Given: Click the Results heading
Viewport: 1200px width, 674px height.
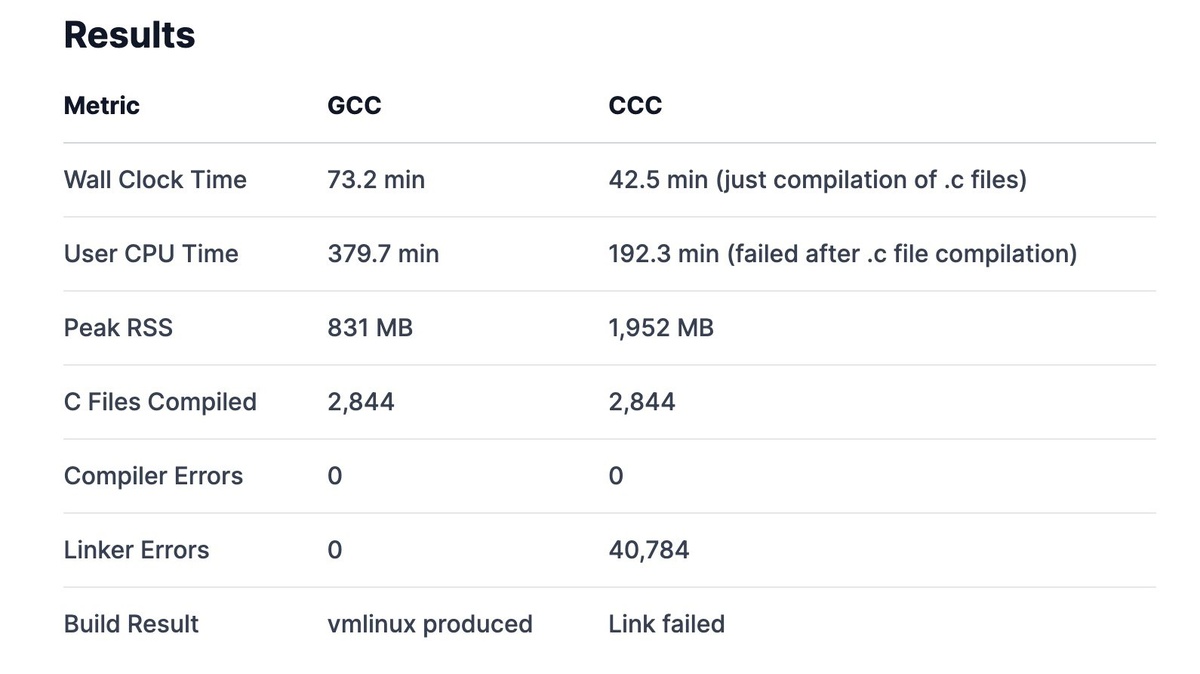Looking at the screenshot, I should [129, 35].
